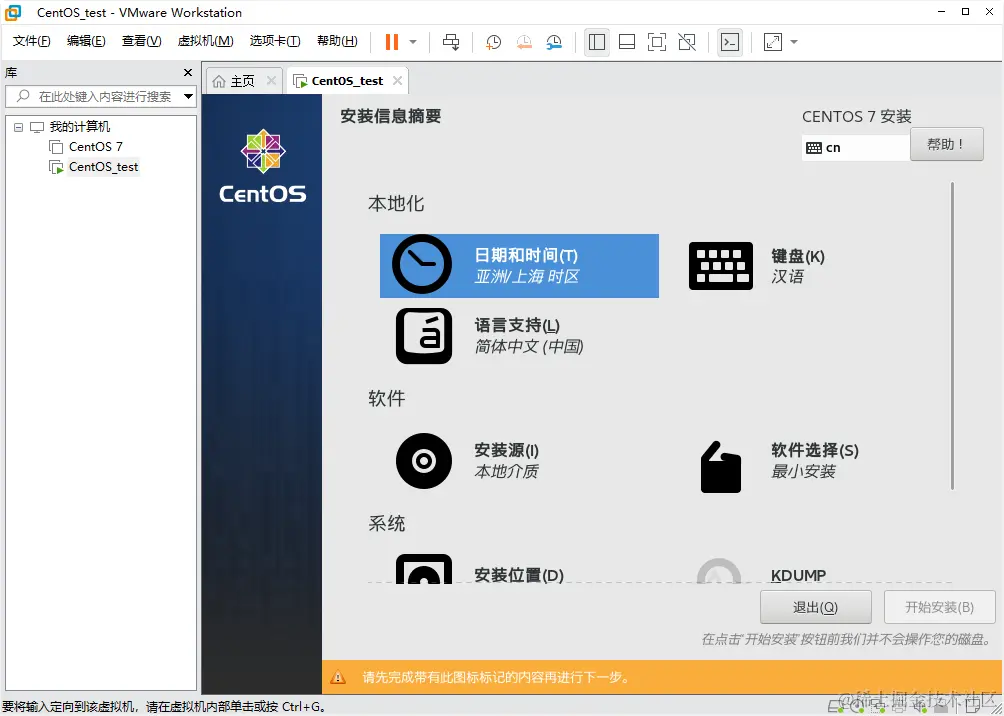
Task: Revert to the previous snapshot
Action: (523, 42)
